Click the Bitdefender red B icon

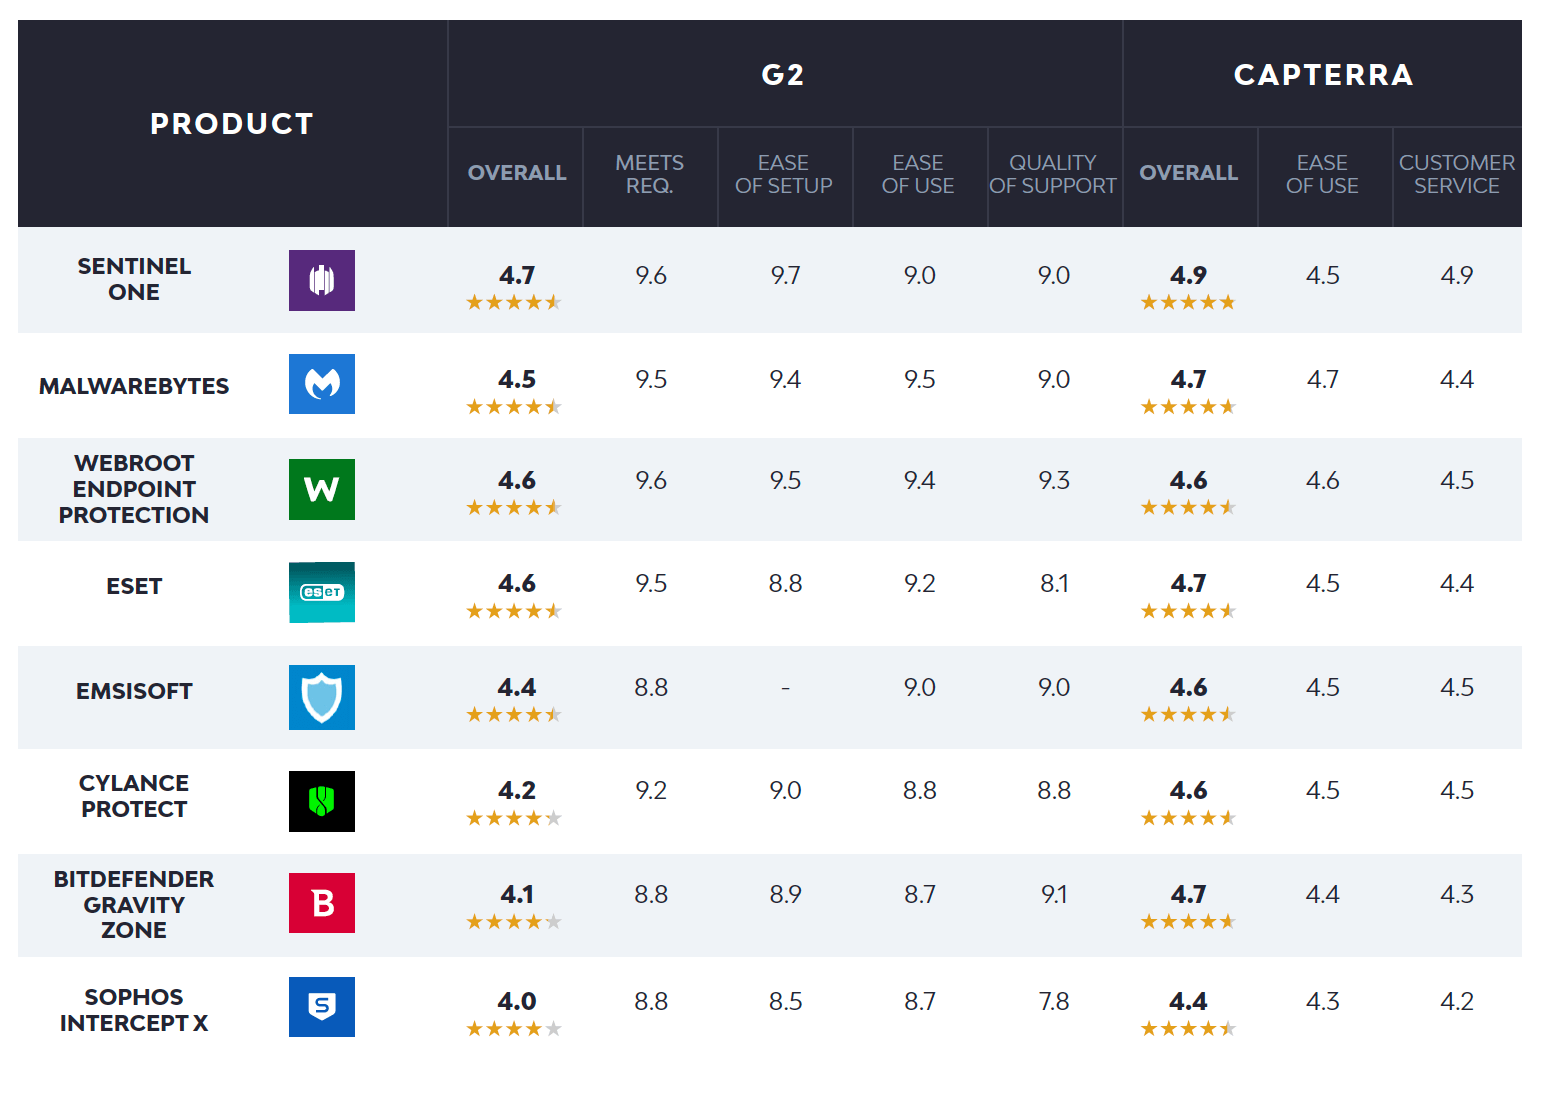click(x=321, y=903)
